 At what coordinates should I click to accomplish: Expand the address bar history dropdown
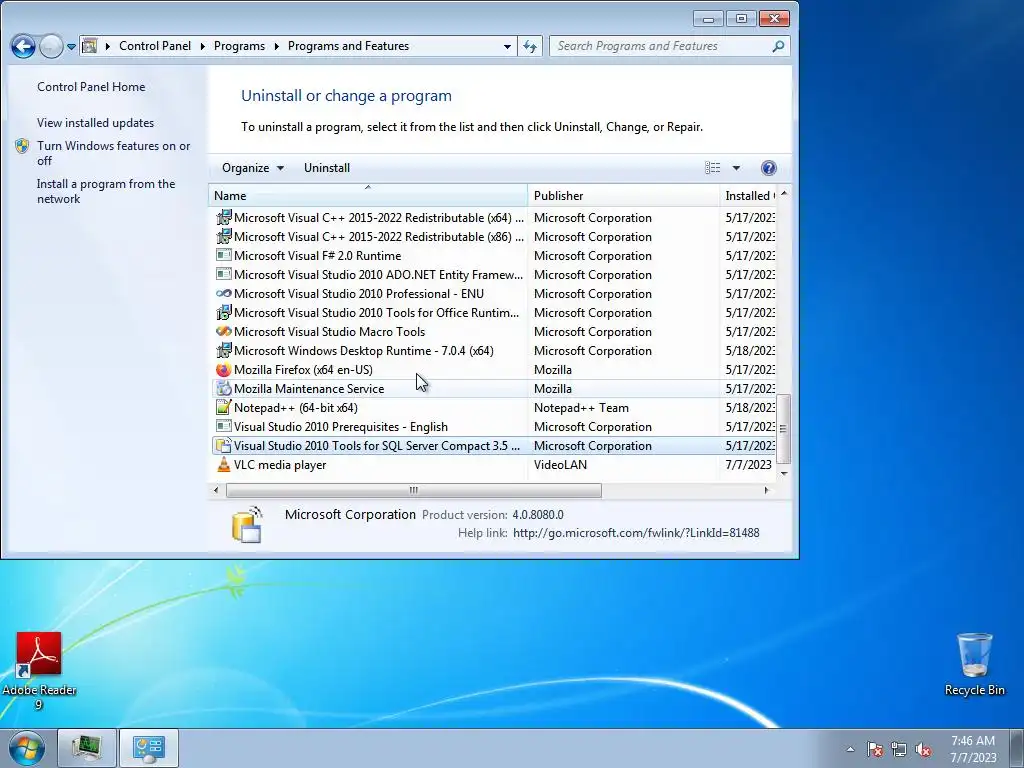point(507,46)
